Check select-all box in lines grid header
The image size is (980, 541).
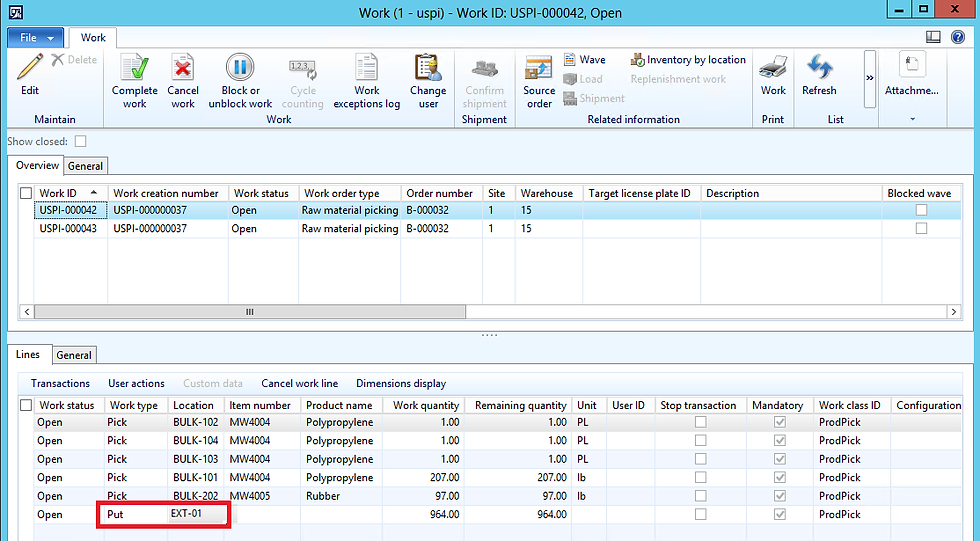(x=26, y=405)
